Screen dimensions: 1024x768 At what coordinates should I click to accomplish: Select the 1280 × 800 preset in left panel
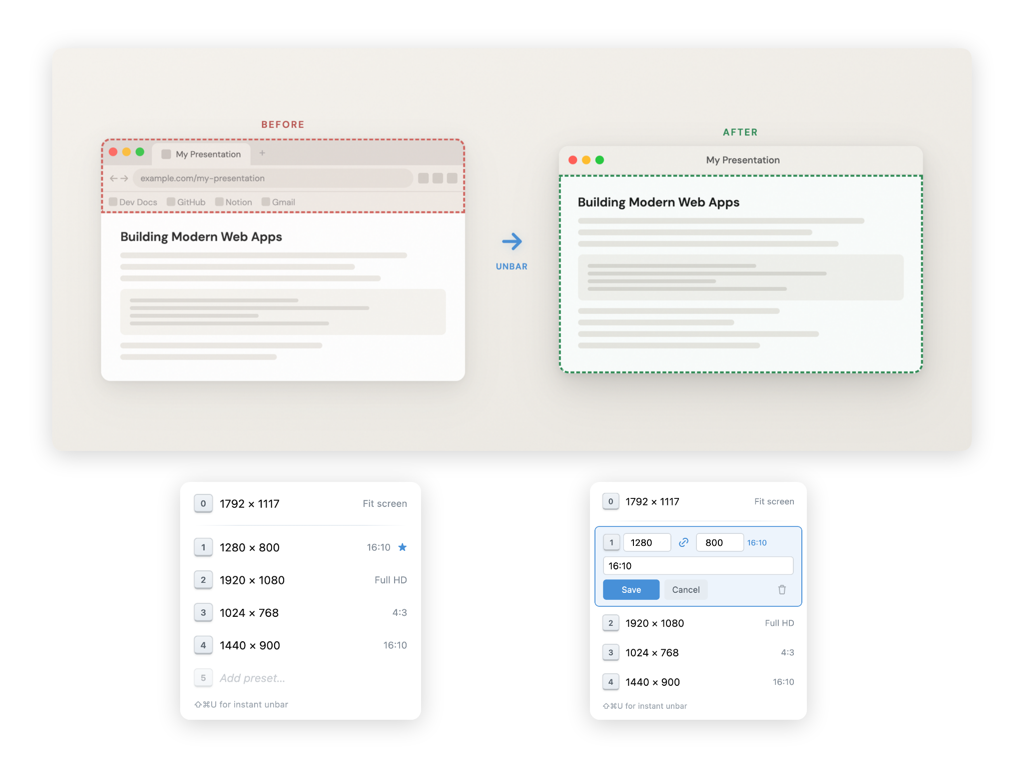click(300, 547)
